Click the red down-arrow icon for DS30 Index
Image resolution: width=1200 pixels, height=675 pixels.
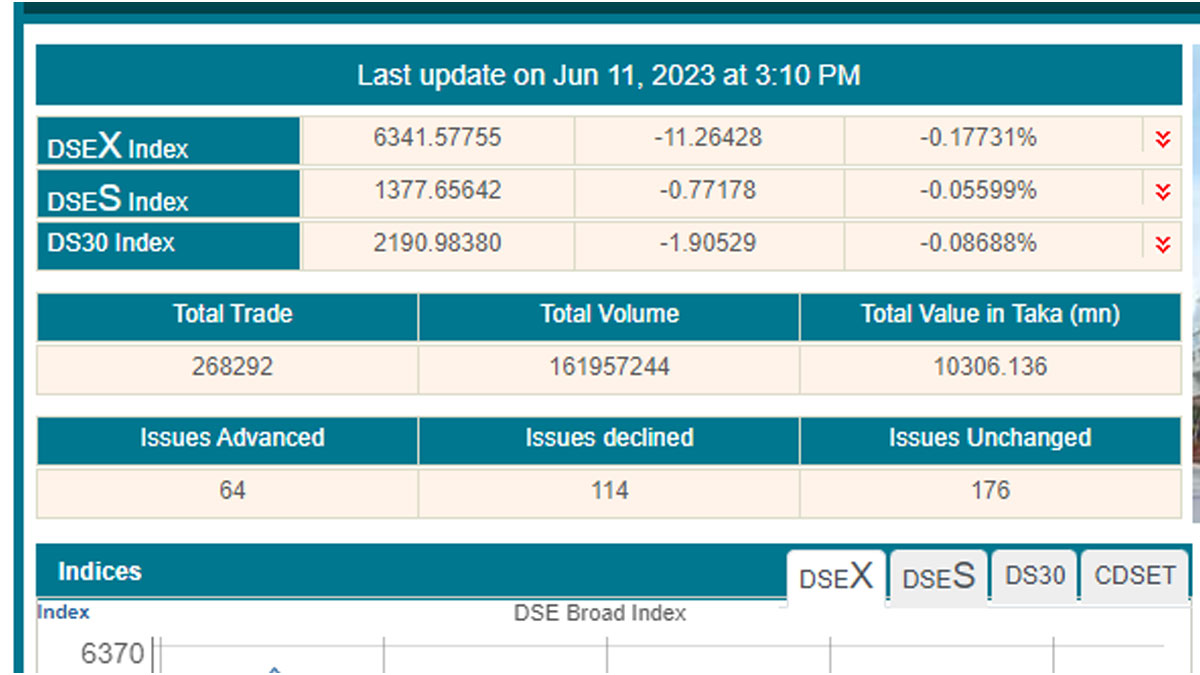1162,244
